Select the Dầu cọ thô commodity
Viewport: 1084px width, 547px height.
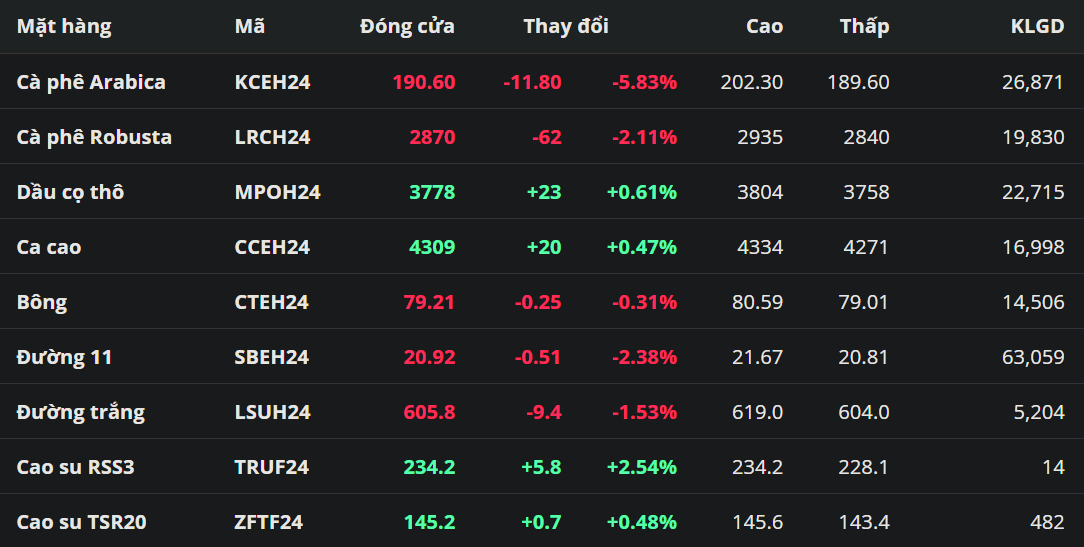(70, 192)
